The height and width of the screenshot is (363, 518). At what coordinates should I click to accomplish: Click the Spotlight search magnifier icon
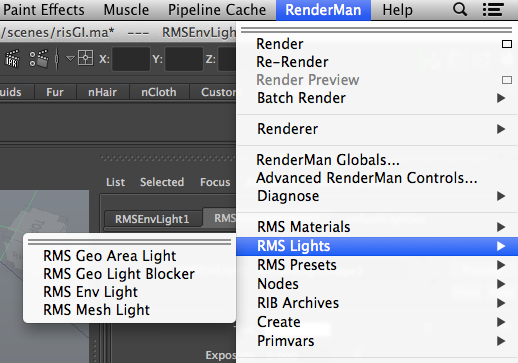[x=460, y=10]
